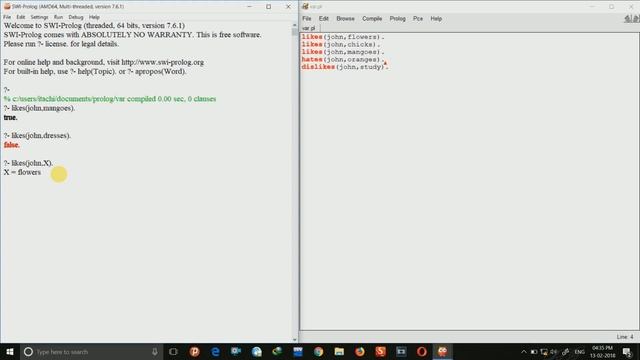Viewport: 640px width, 360px height.
Task: Click the console scrollbar thumb
Action: (x=295, y=32)
